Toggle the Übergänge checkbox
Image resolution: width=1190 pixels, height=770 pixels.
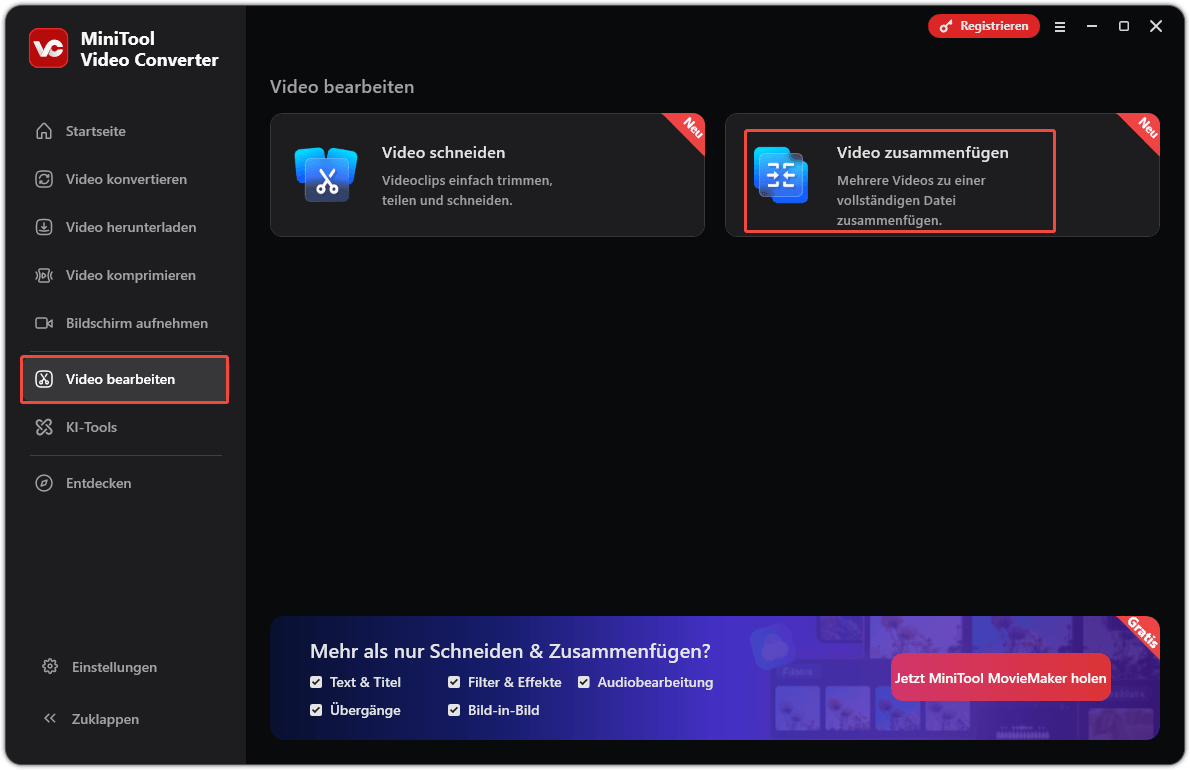click(x=316, y=710)
